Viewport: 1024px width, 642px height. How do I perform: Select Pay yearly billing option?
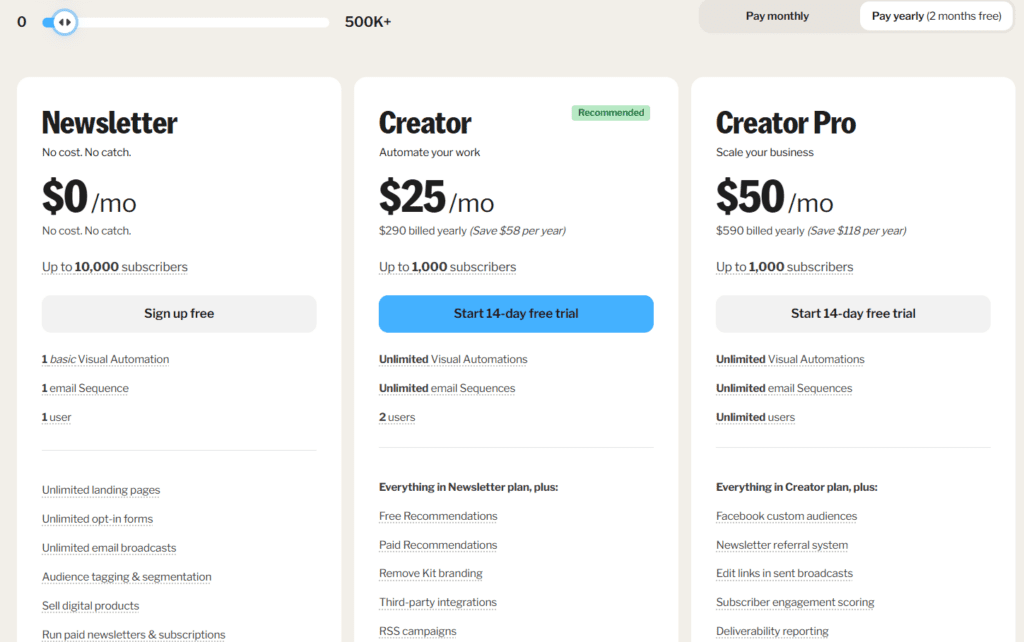[x=936, y=16]
